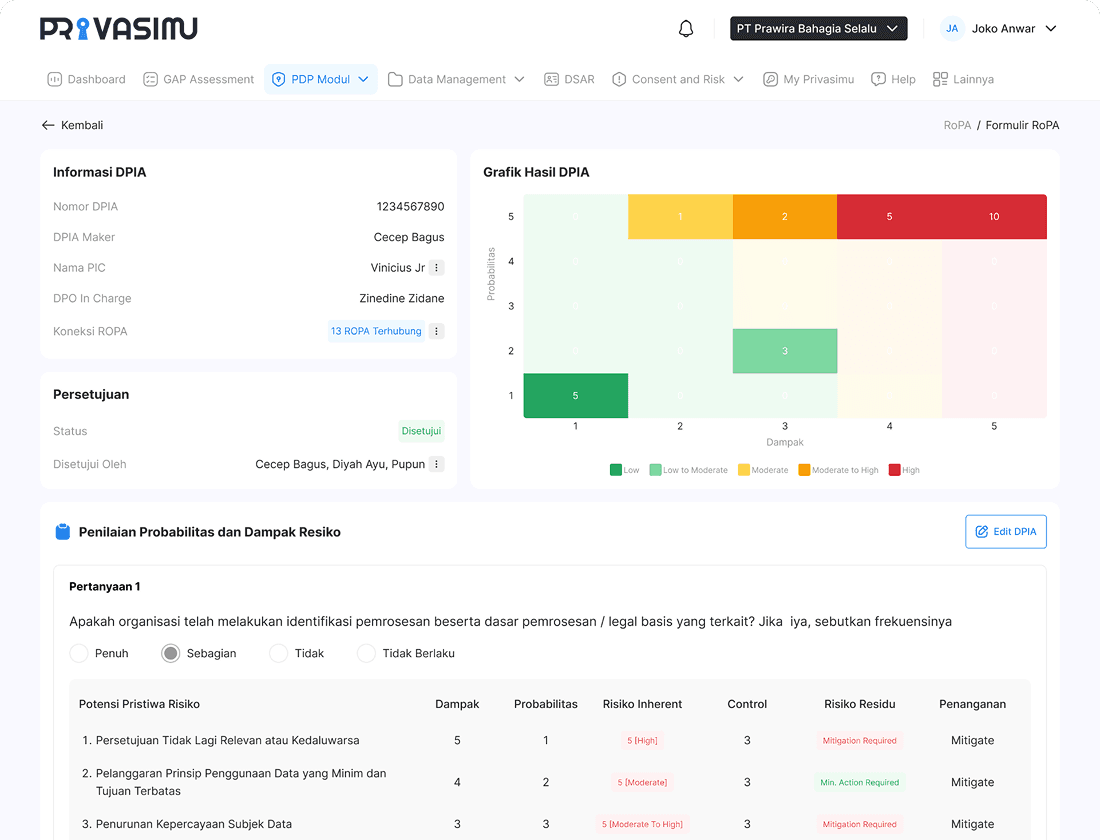Select the GAP Assessment icon

click(x=152, y=78)
